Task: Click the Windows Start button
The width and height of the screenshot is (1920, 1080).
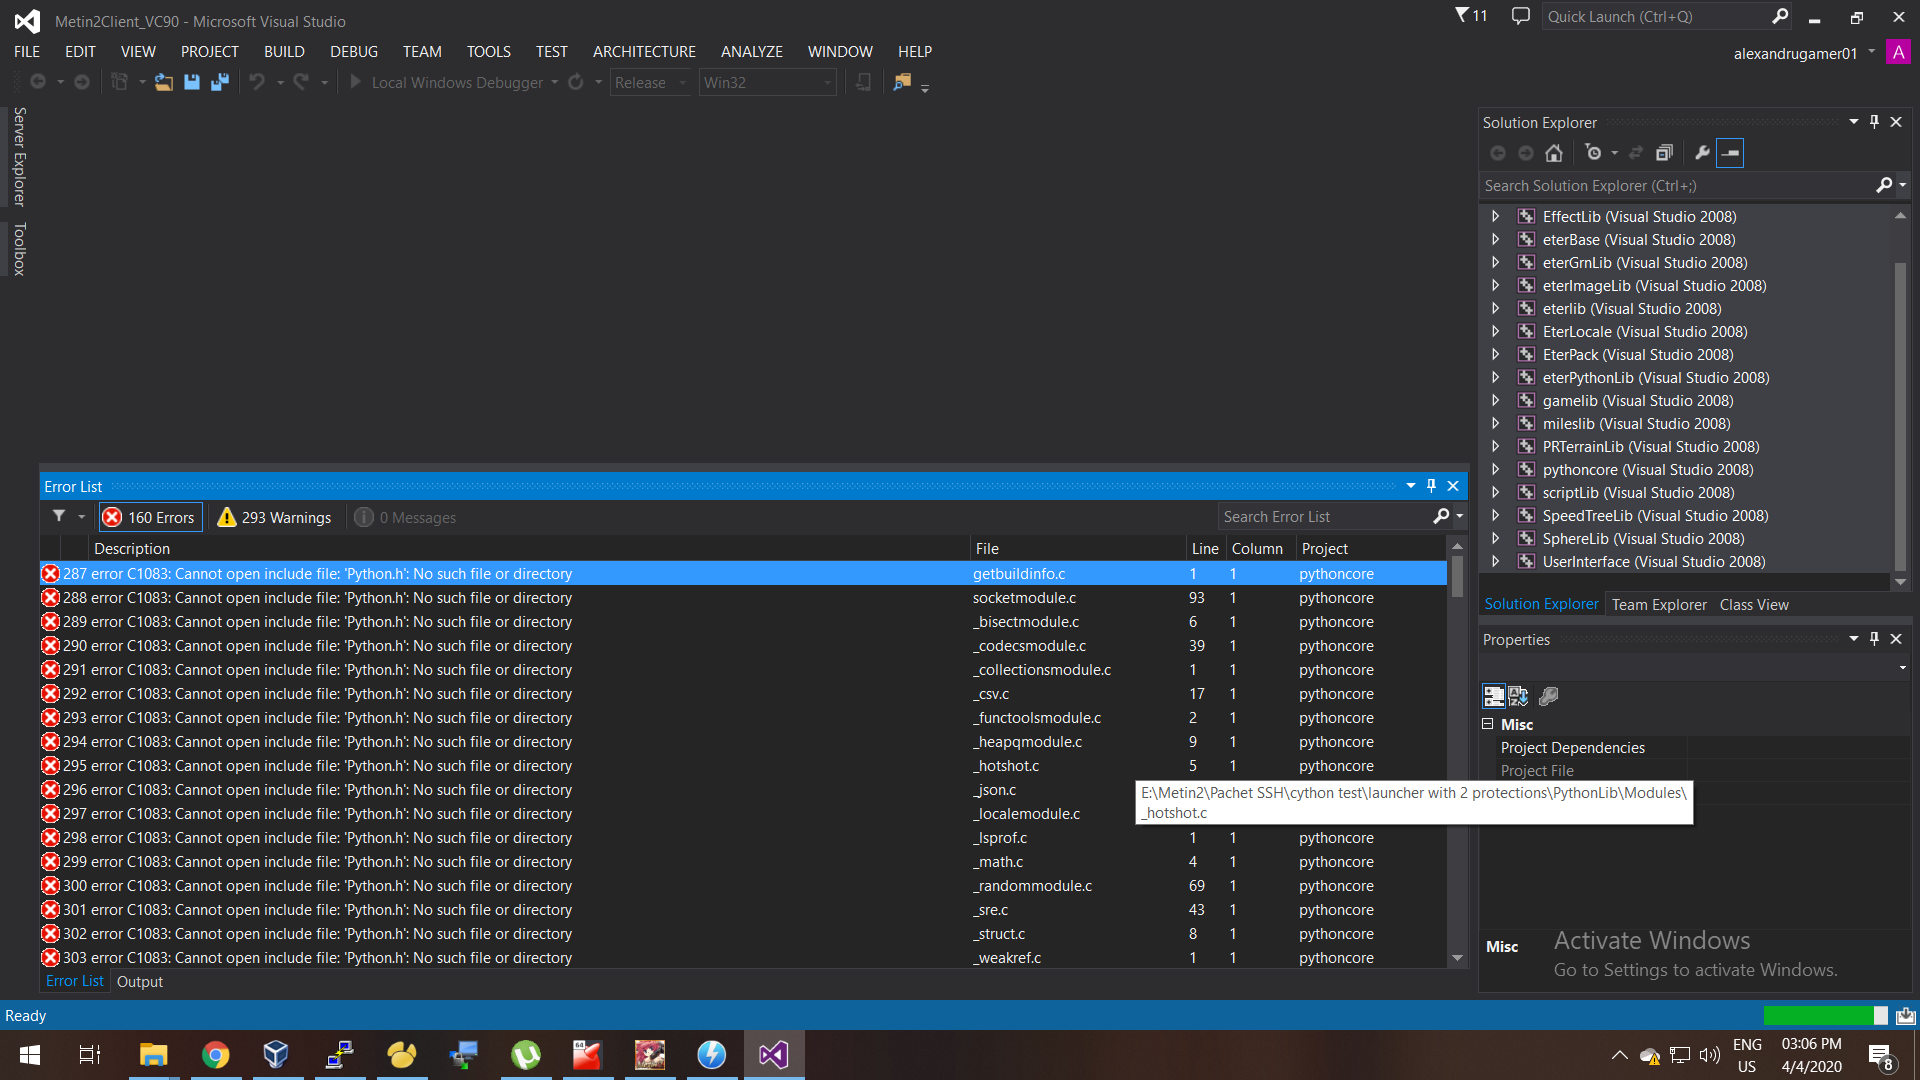Action: pos(30,1055)
